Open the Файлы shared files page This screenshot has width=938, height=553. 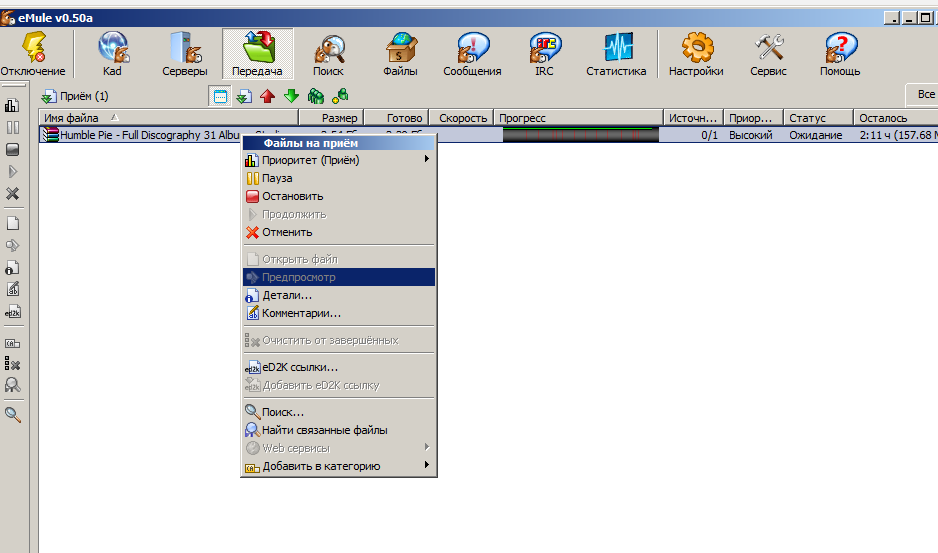pyautogui.click(x=400, y=54)
